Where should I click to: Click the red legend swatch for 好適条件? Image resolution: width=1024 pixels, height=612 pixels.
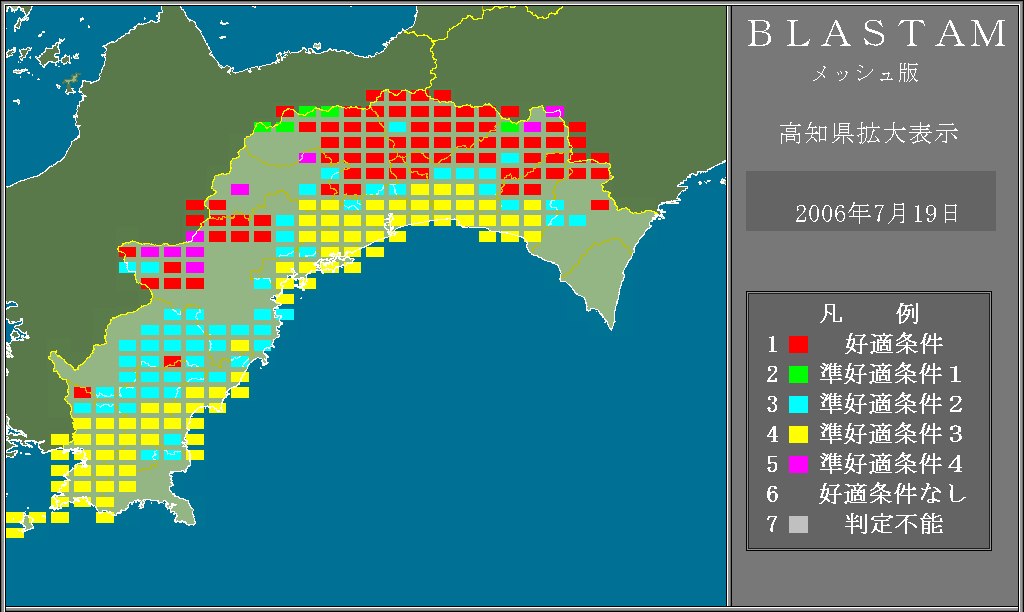(x=798, y=344)
